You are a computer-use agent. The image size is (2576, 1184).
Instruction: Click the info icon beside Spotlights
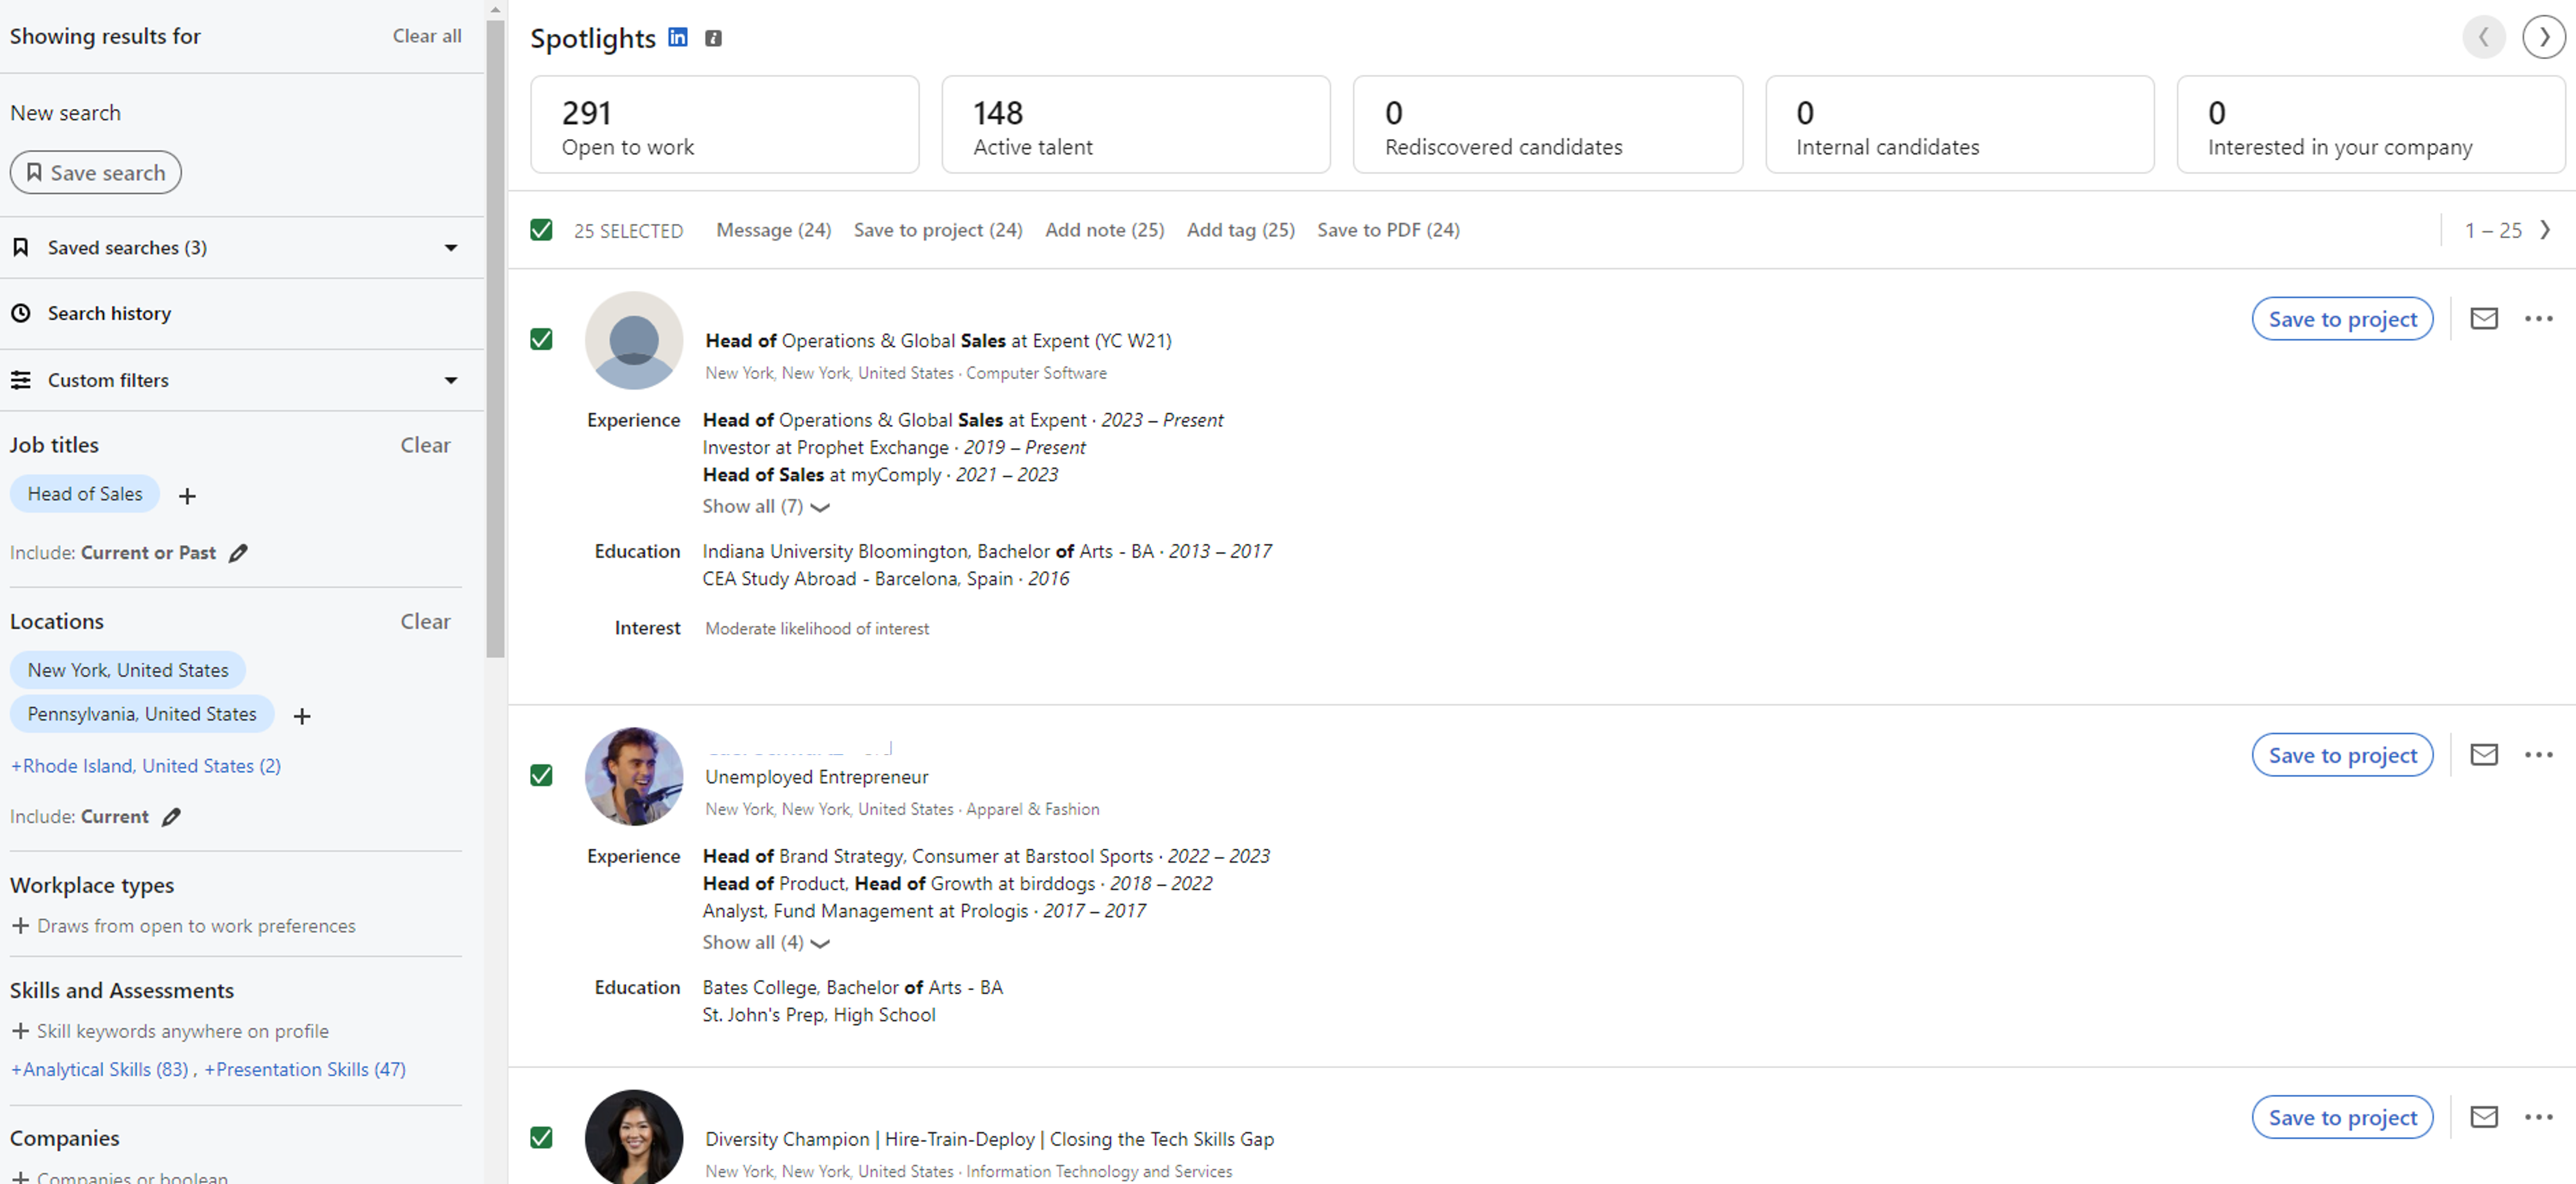tap(713, 38)
